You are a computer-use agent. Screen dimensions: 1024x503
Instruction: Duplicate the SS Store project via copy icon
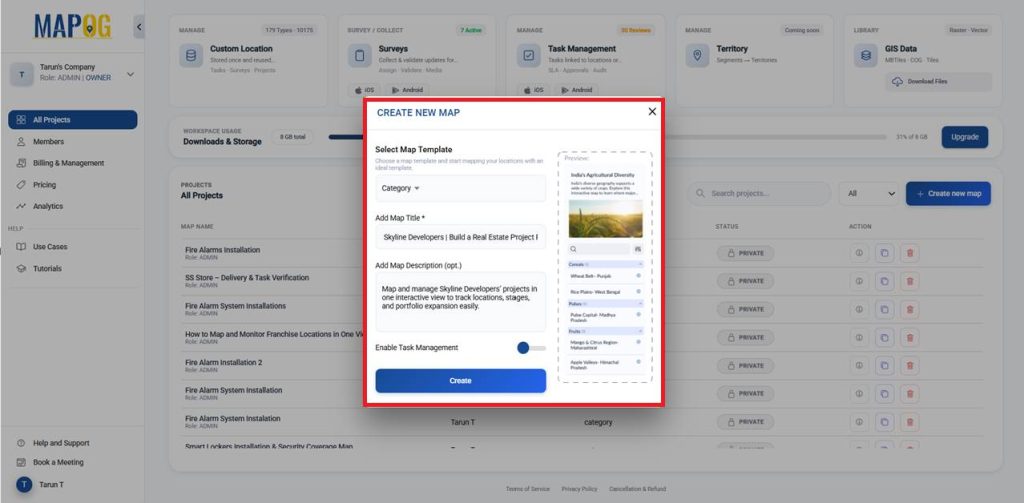(883, 281)
